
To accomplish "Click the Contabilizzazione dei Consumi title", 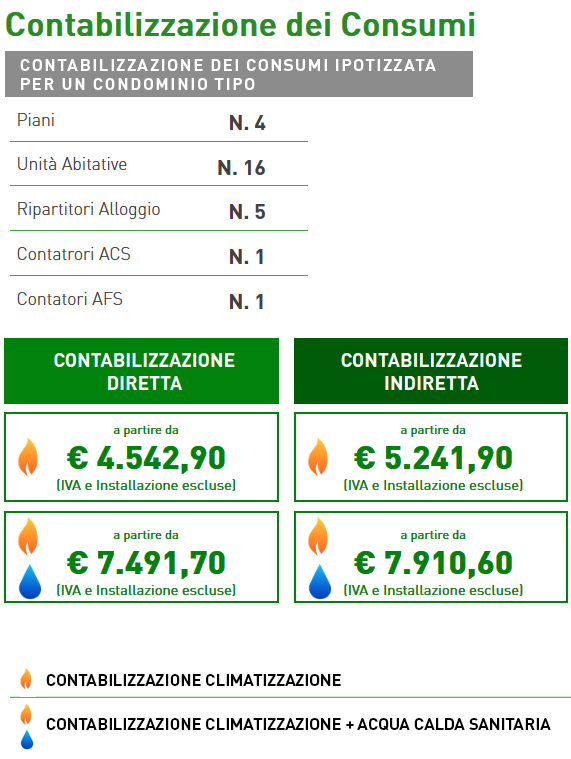I will [240, 24].
